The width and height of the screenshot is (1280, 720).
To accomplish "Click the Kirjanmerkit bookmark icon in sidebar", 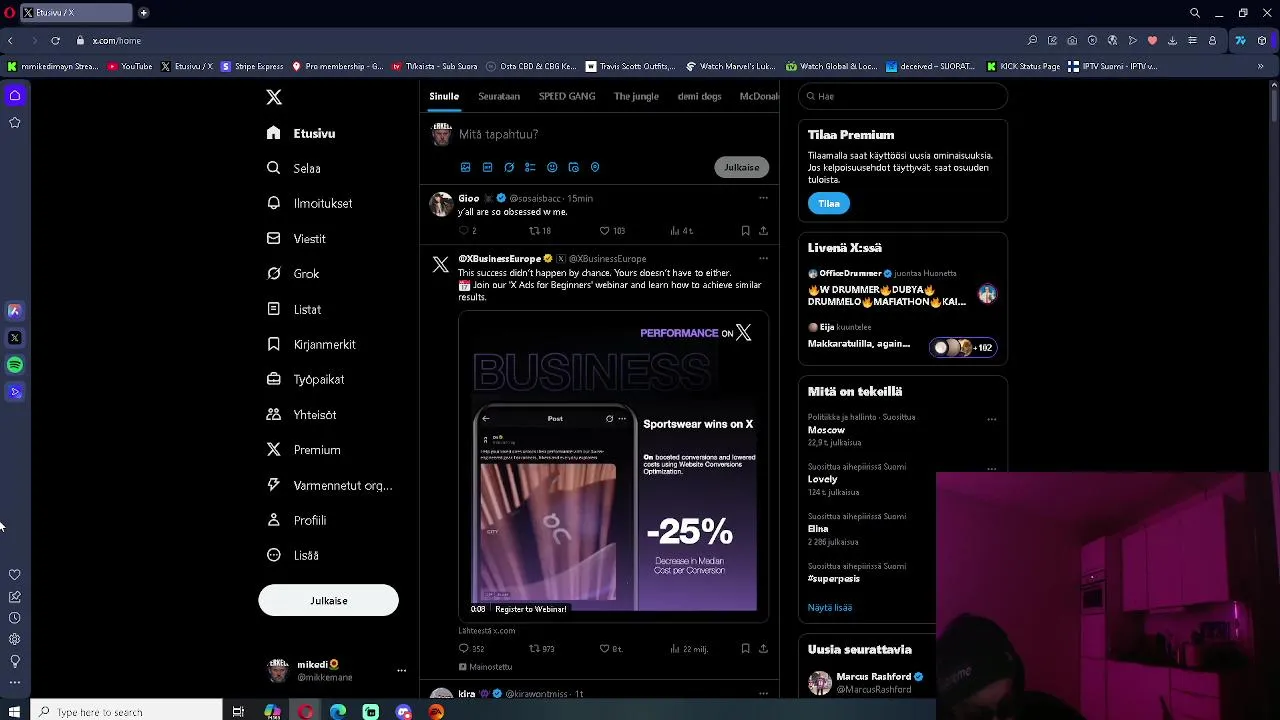I will pos(273,344).
